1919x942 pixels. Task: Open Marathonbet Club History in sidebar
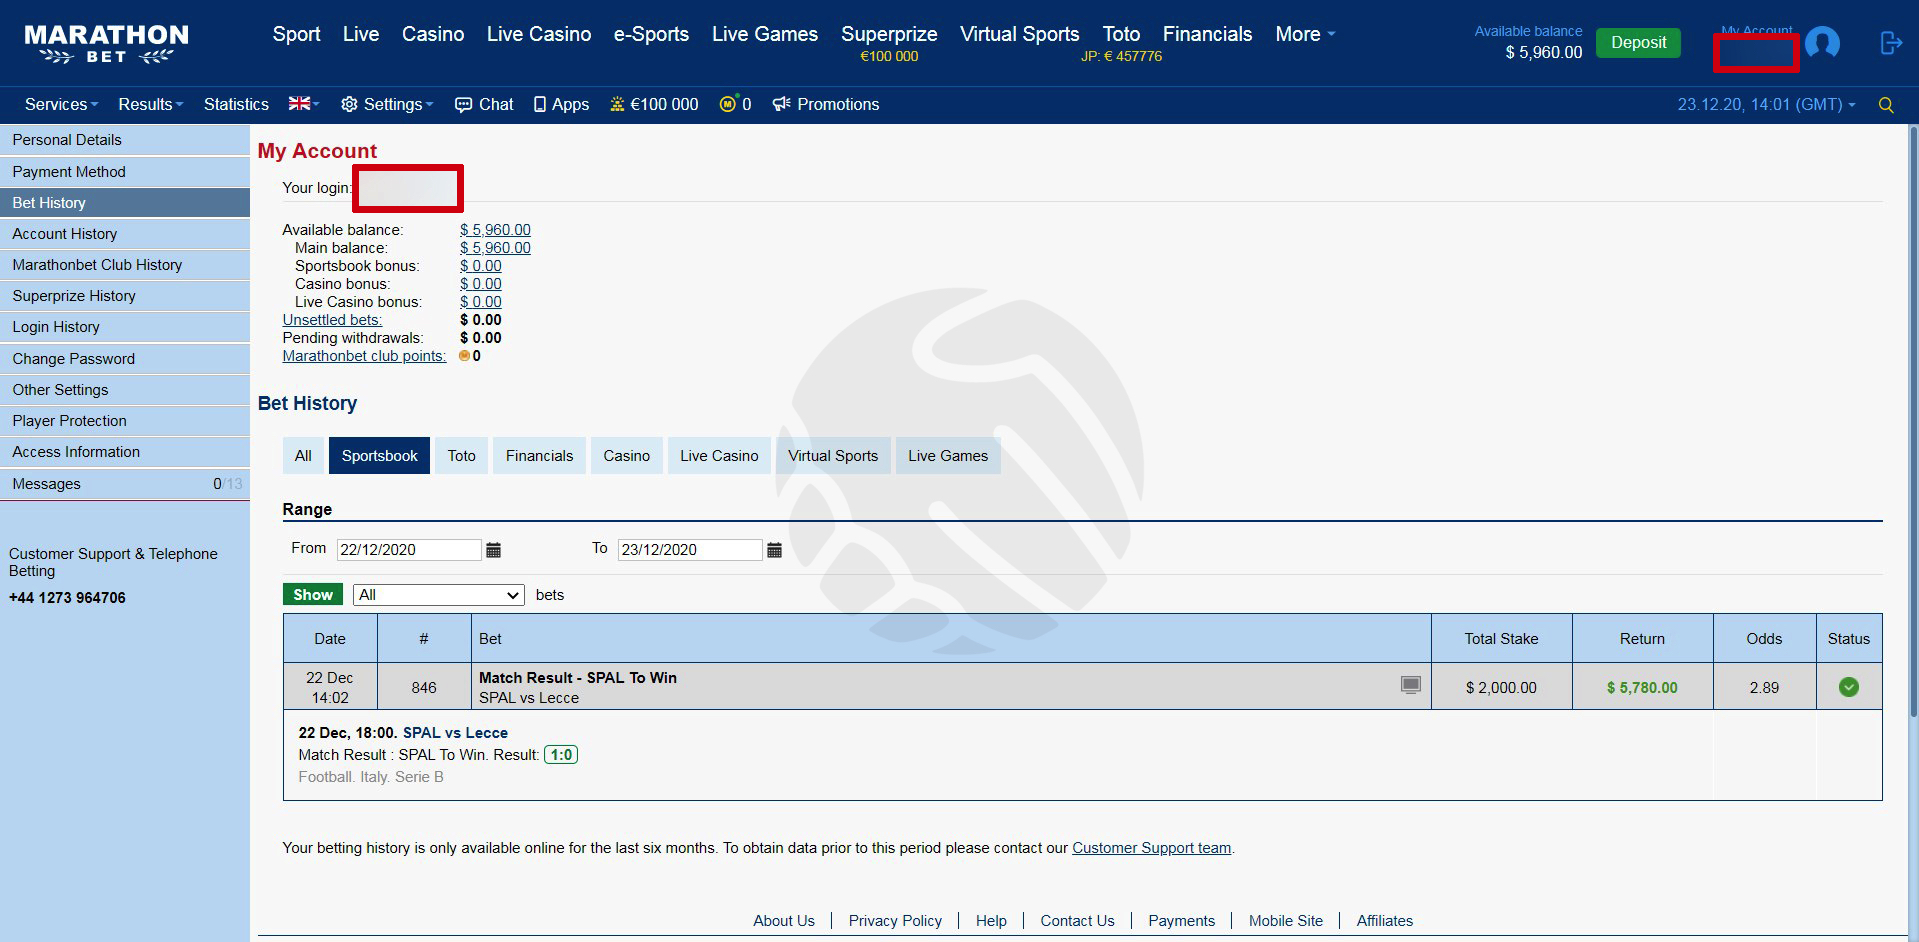(x=125, y=265)
